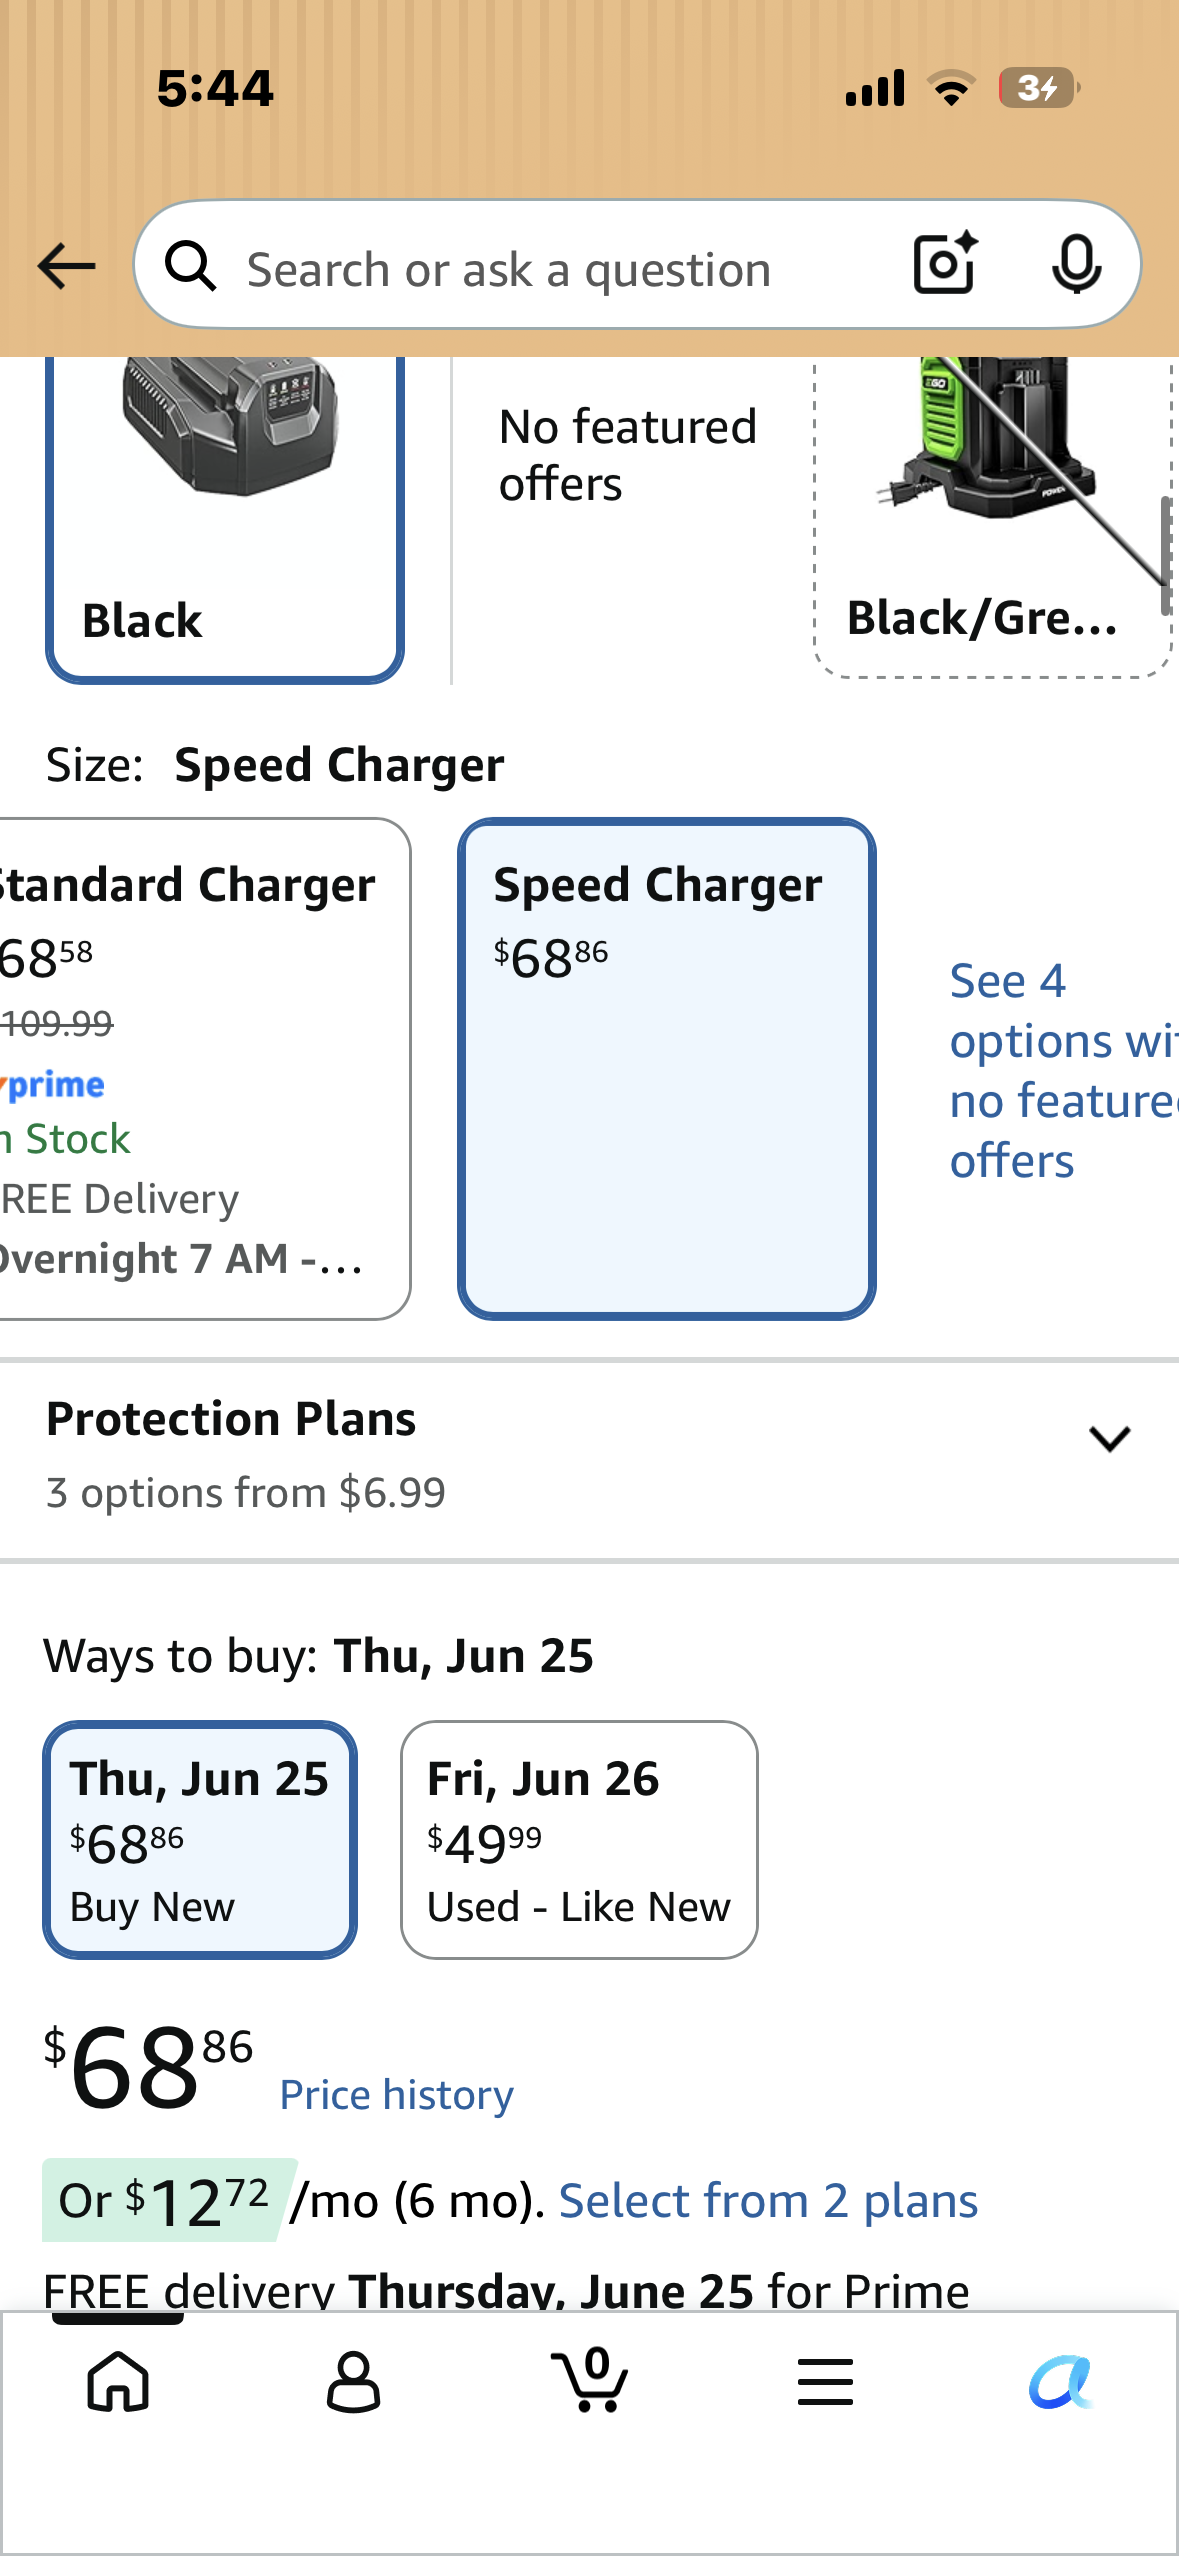Open See 4 options with no featured offers
Screen dimensions: 1179x2556
1063,1071
